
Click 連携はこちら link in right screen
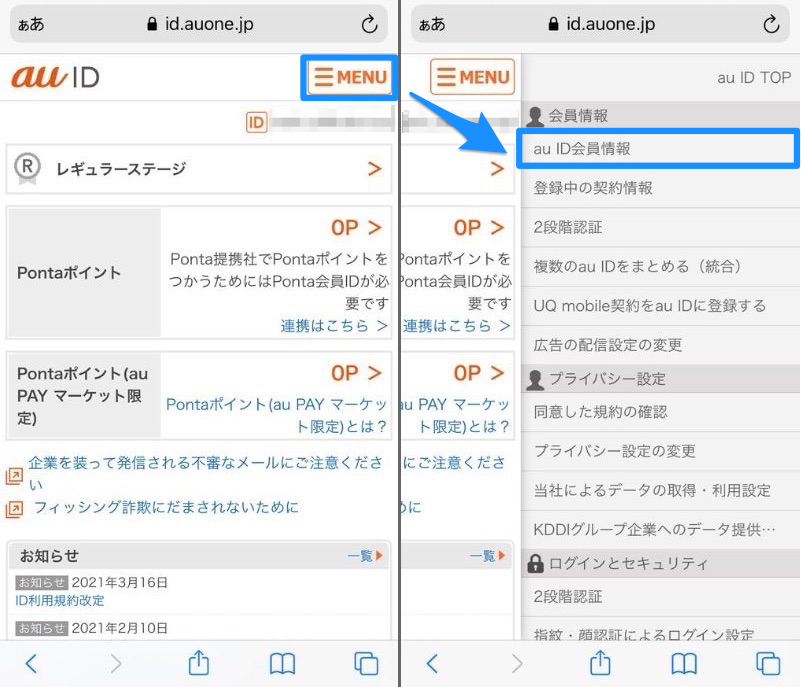click(x=456, y=325)
